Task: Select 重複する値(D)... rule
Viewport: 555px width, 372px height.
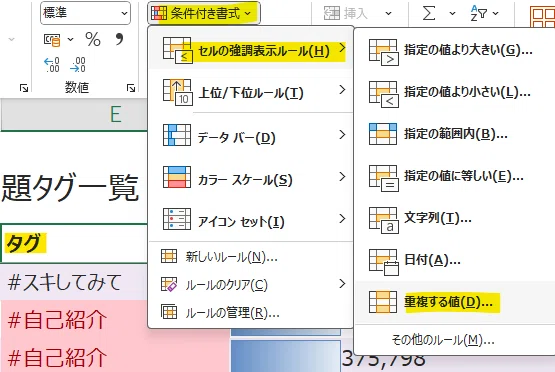Action: pyautogui.click(x=454, y=302)
